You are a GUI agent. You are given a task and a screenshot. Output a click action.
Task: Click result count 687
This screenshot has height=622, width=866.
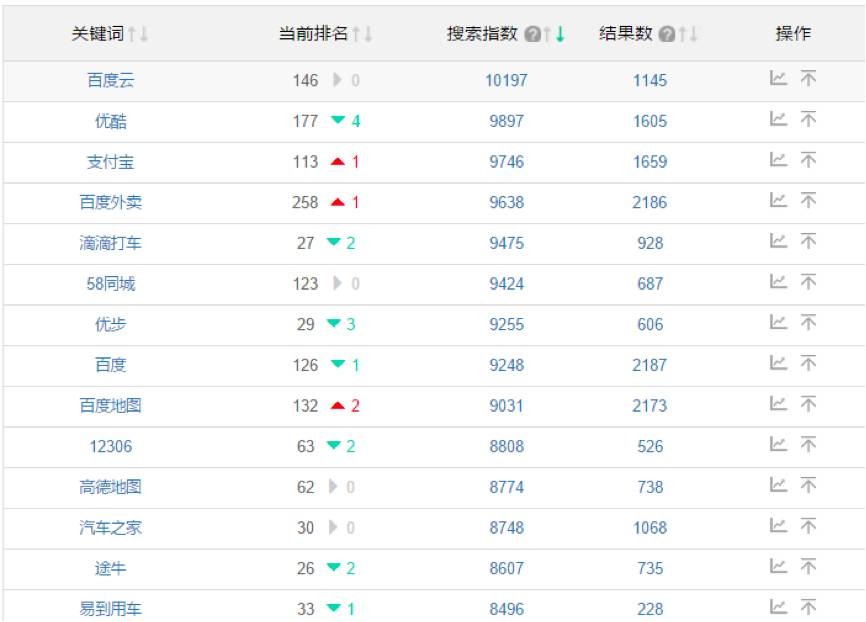click(650, 284)
